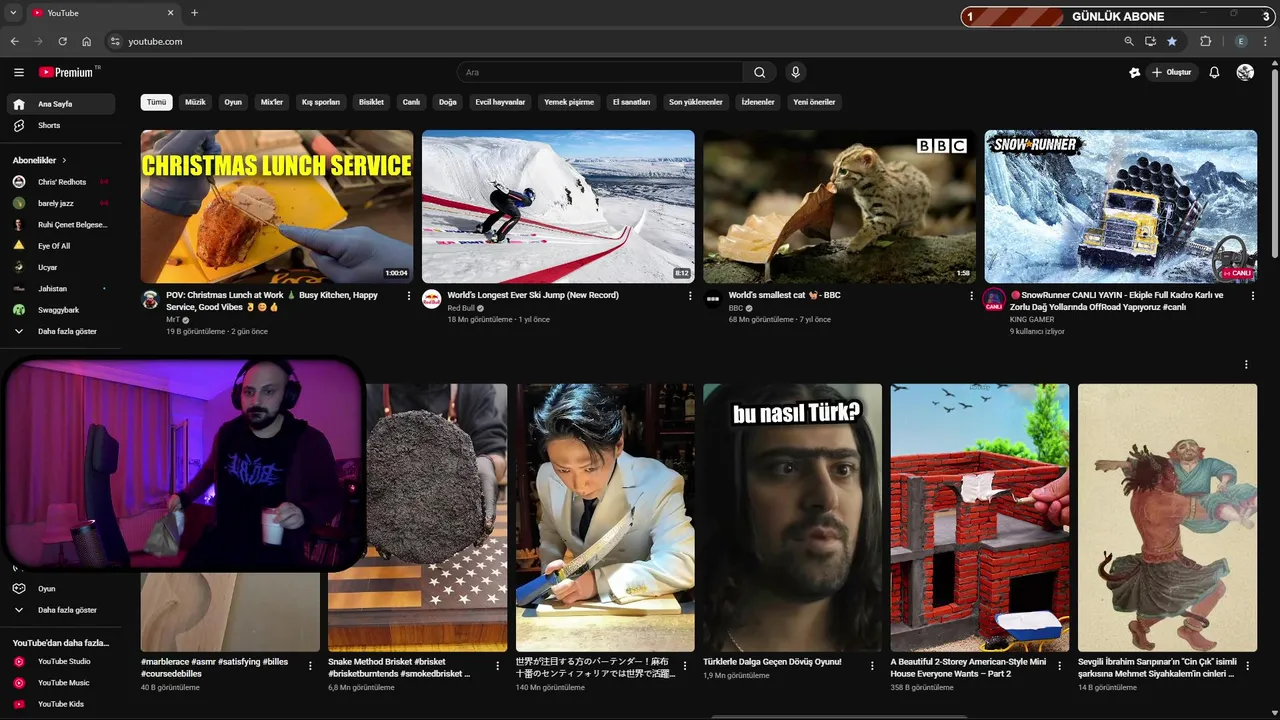1280x720 pixels.
Task: Open SnowRunner live stream thumbnail
Action: click(x=1121, y=206)
